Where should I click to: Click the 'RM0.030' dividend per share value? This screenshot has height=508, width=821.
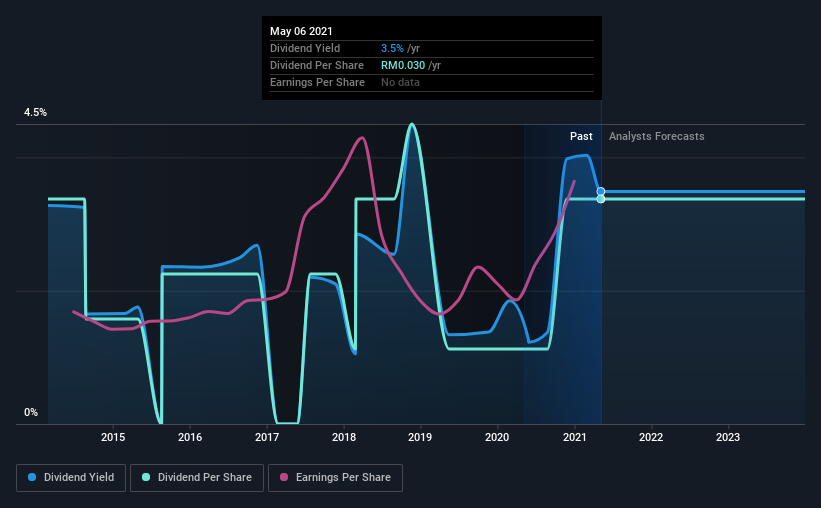tap(403, 65)
